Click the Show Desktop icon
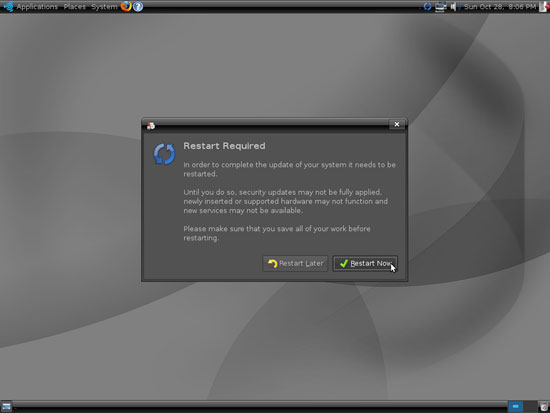Viewport: 550px width, 413px height. point(6,407)
